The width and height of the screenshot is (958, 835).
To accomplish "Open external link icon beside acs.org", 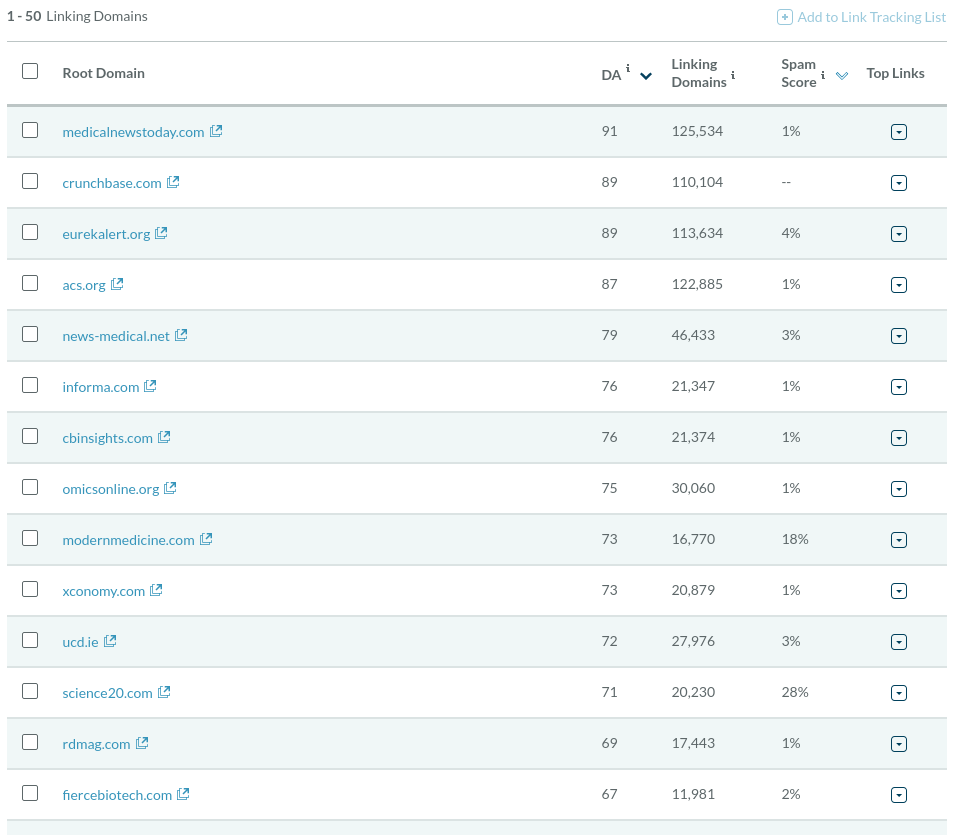I will (117, 284).
